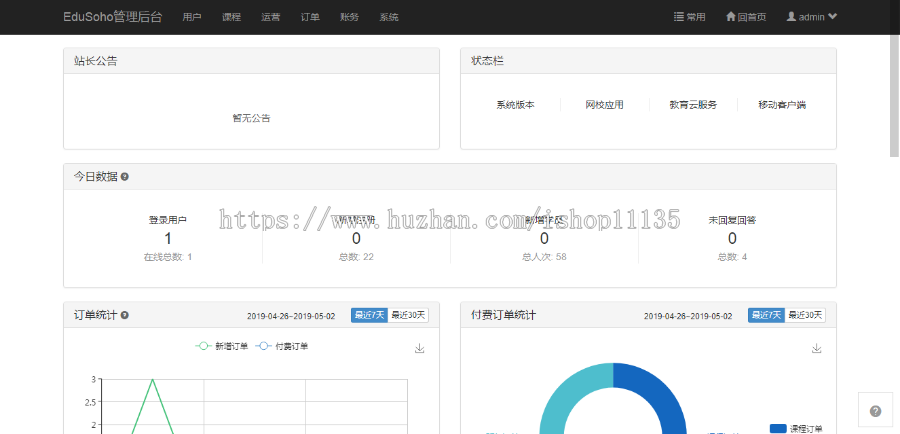Toggle the 新增订单 legend series
900x434 pixels.
(222, 346)
